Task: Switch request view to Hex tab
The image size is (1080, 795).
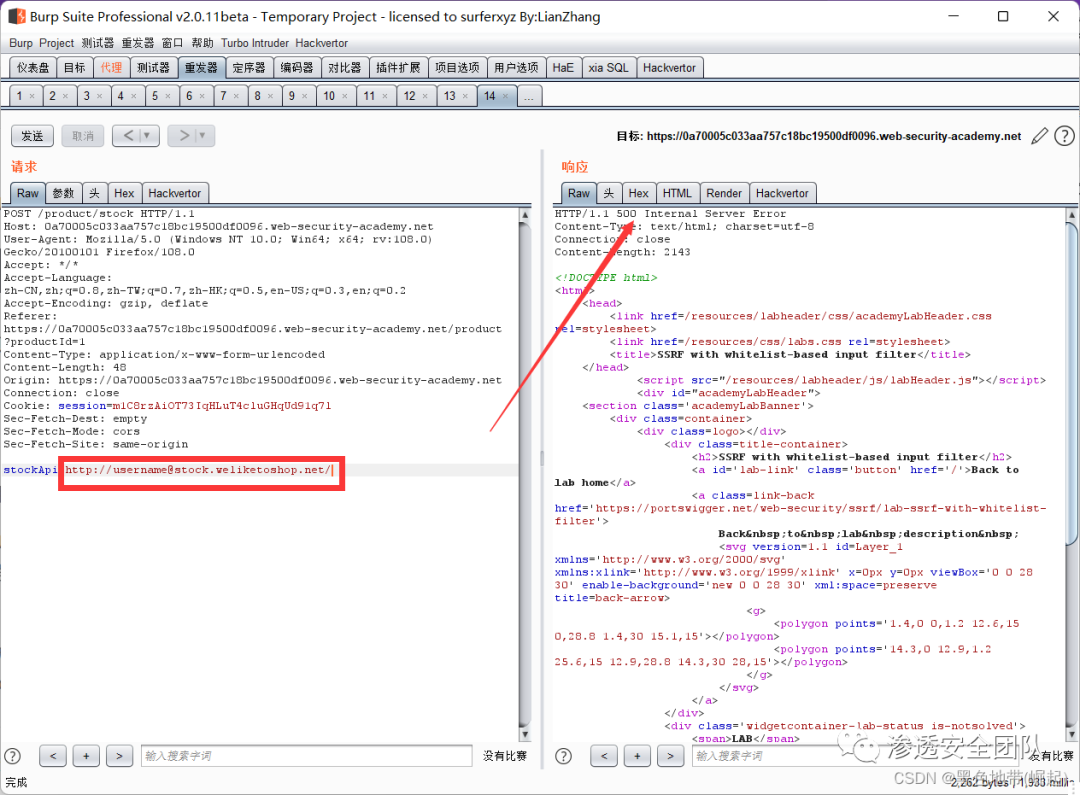Action: (124, 194)
